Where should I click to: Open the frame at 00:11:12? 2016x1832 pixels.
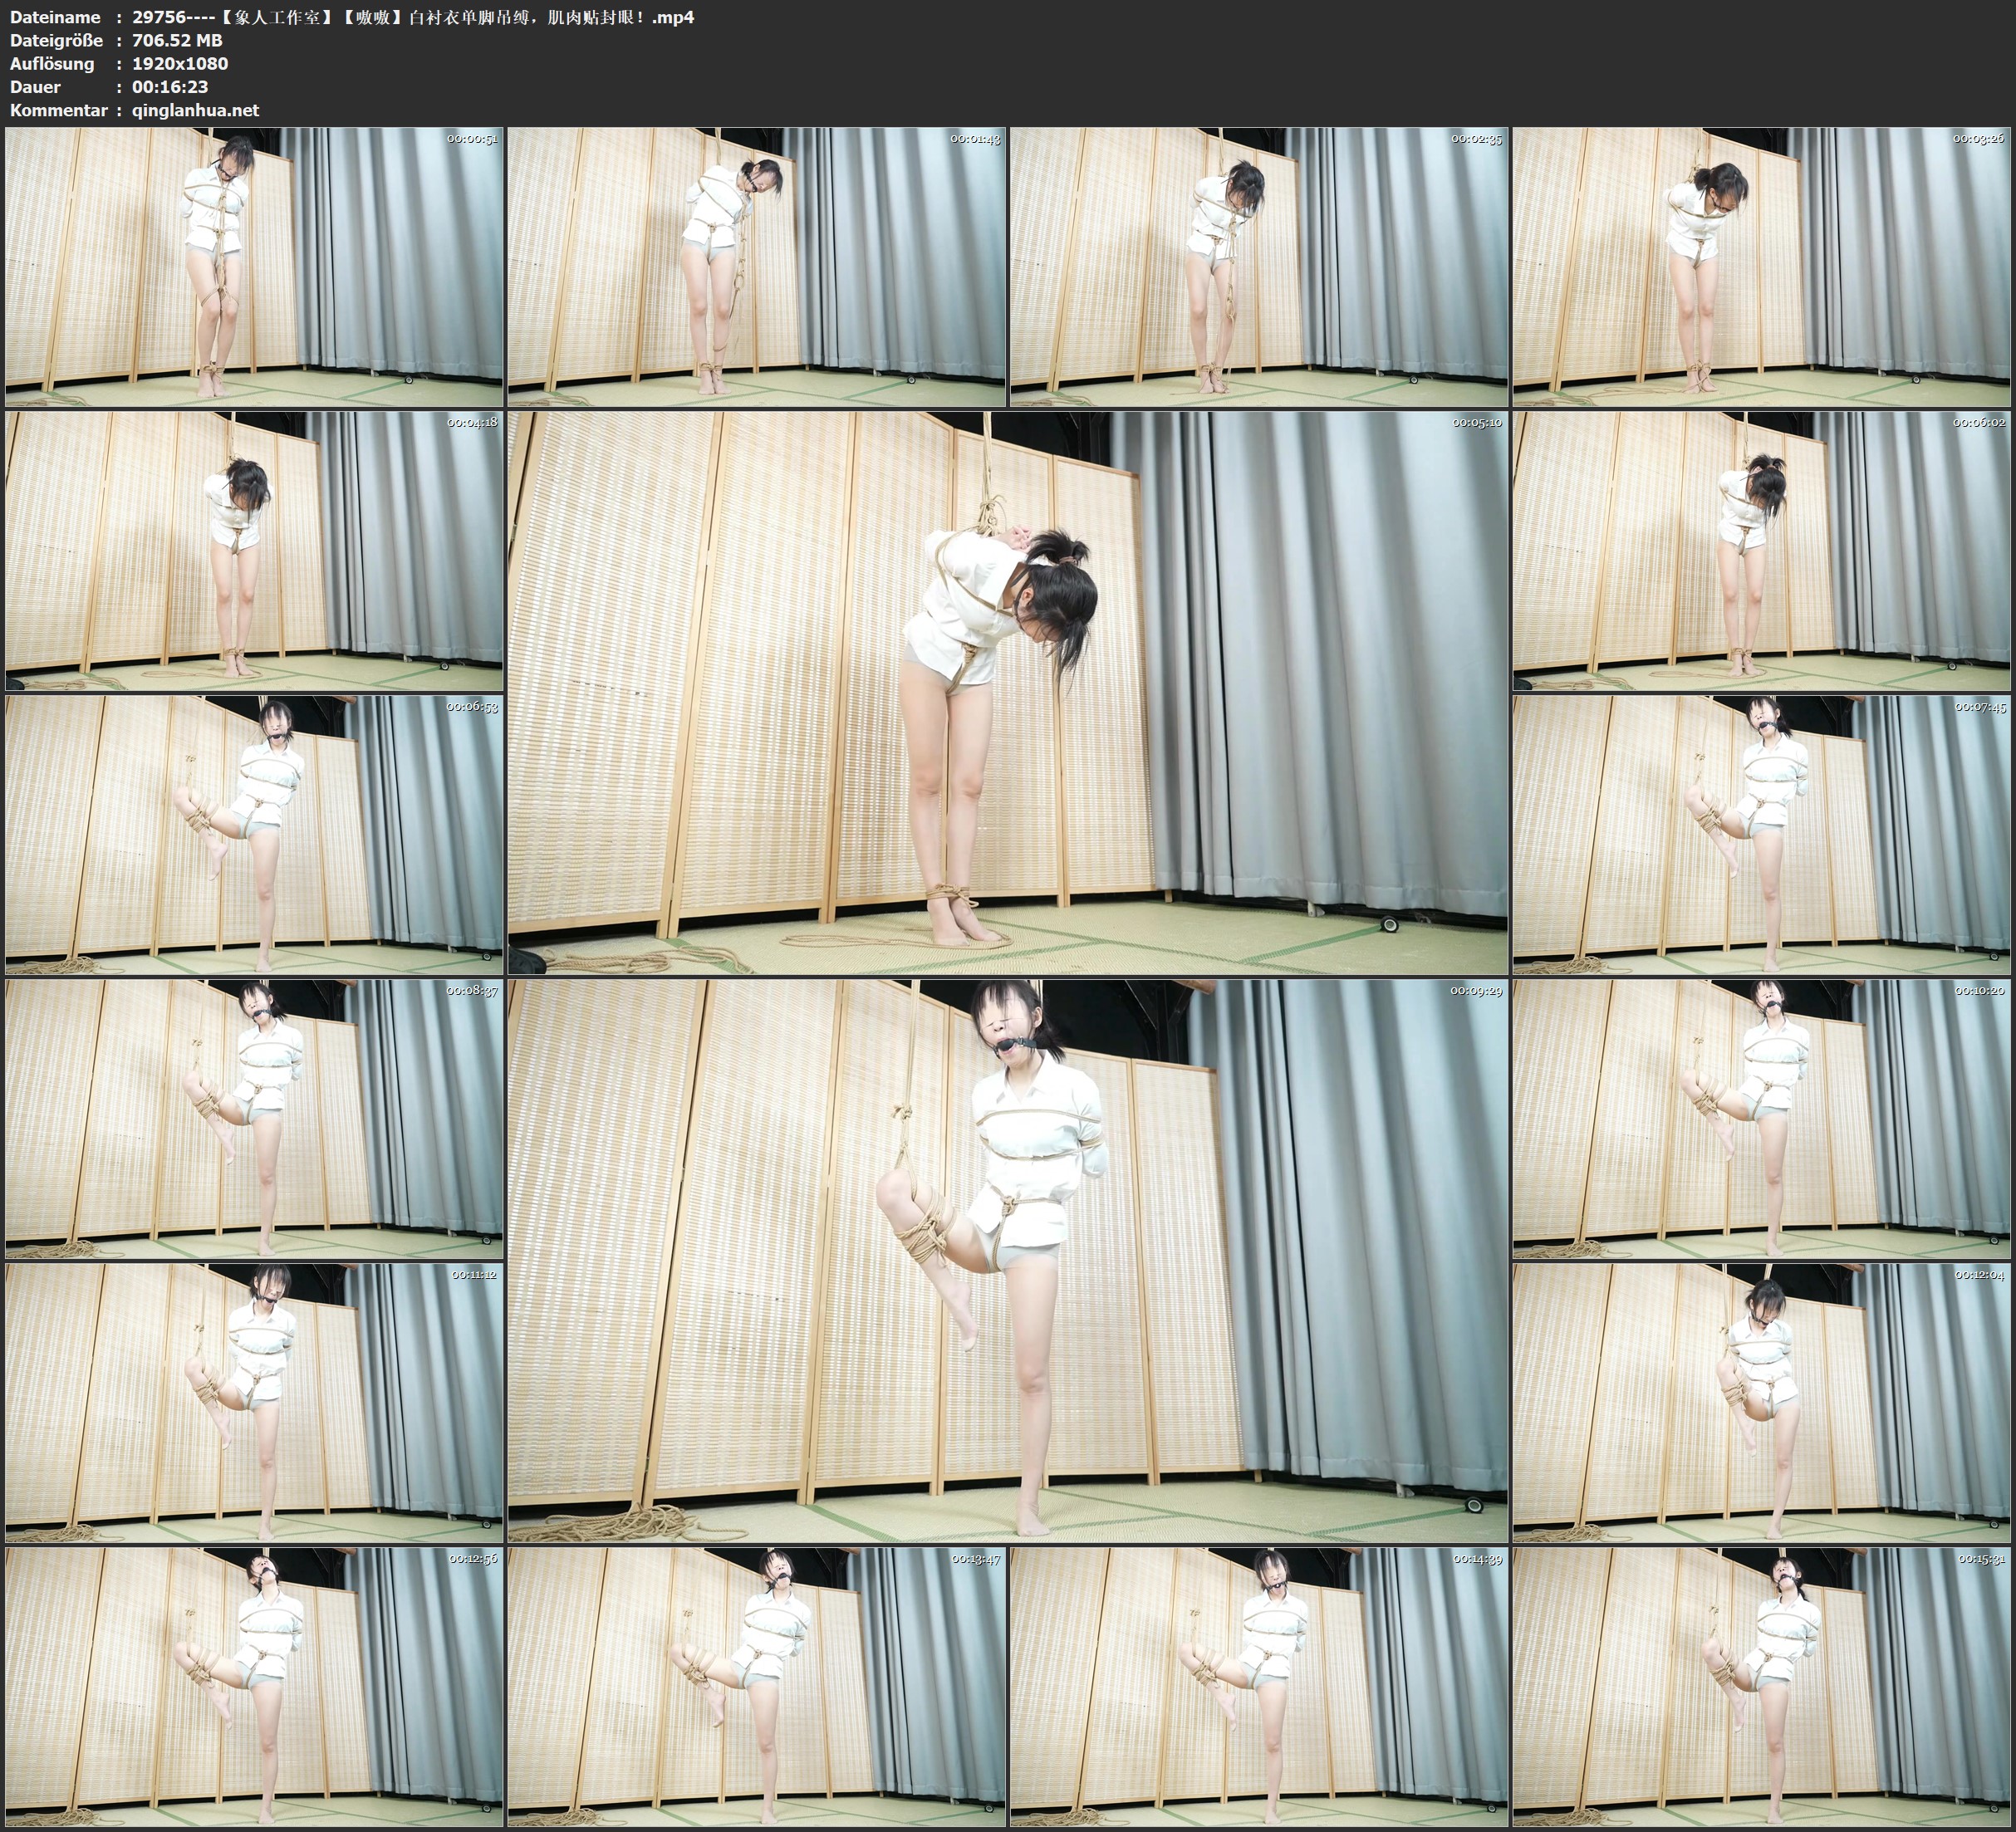coord(254,1402)
